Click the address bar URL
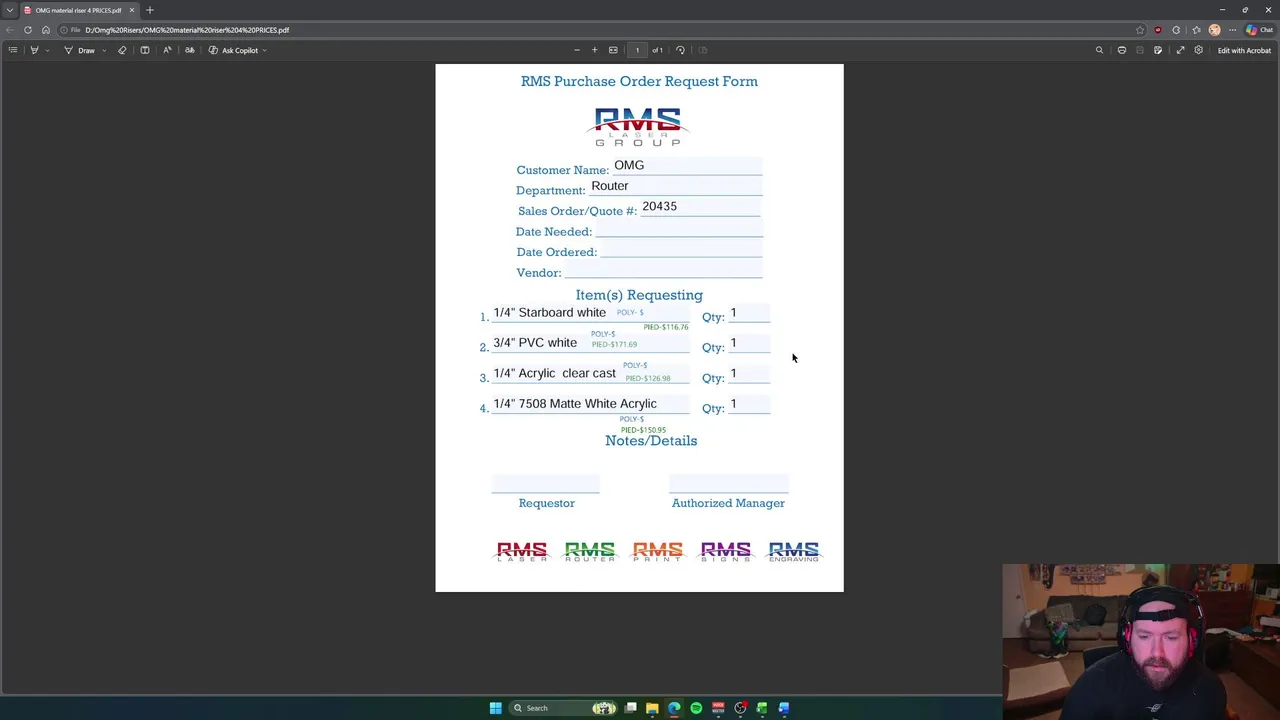Viewport: 1280px width, 720px height. coord(187,30)
